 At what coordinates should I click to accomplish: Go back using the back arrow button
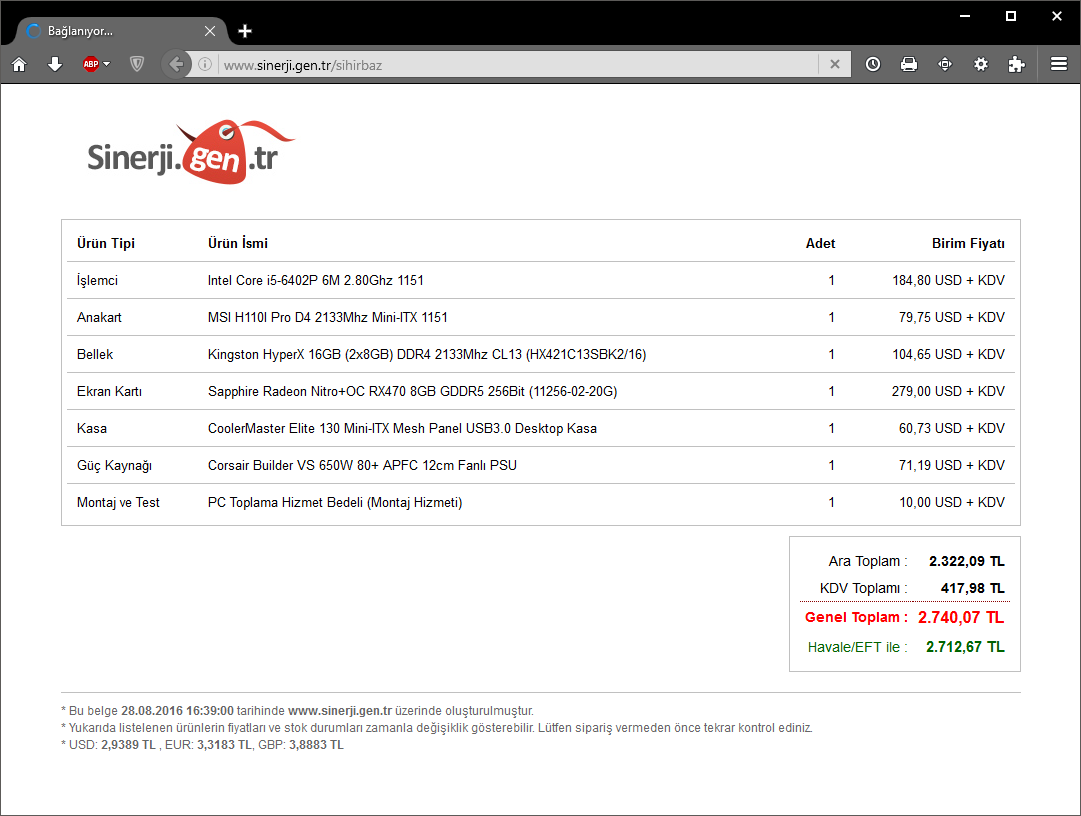coord(177,64)
